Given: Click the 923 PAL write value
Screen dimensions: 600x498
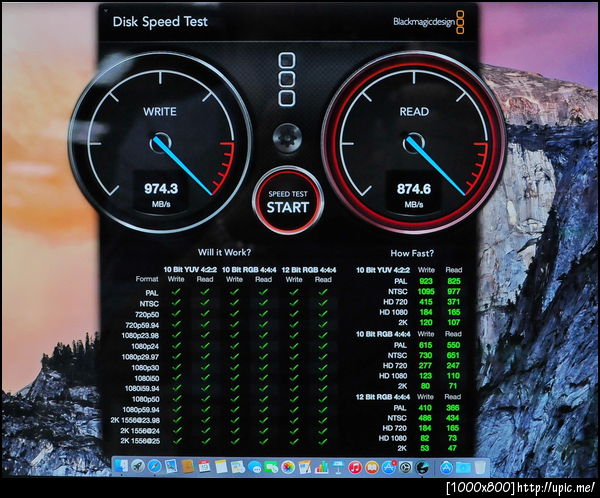Looking at the screenshot, I should coord(426,281).
